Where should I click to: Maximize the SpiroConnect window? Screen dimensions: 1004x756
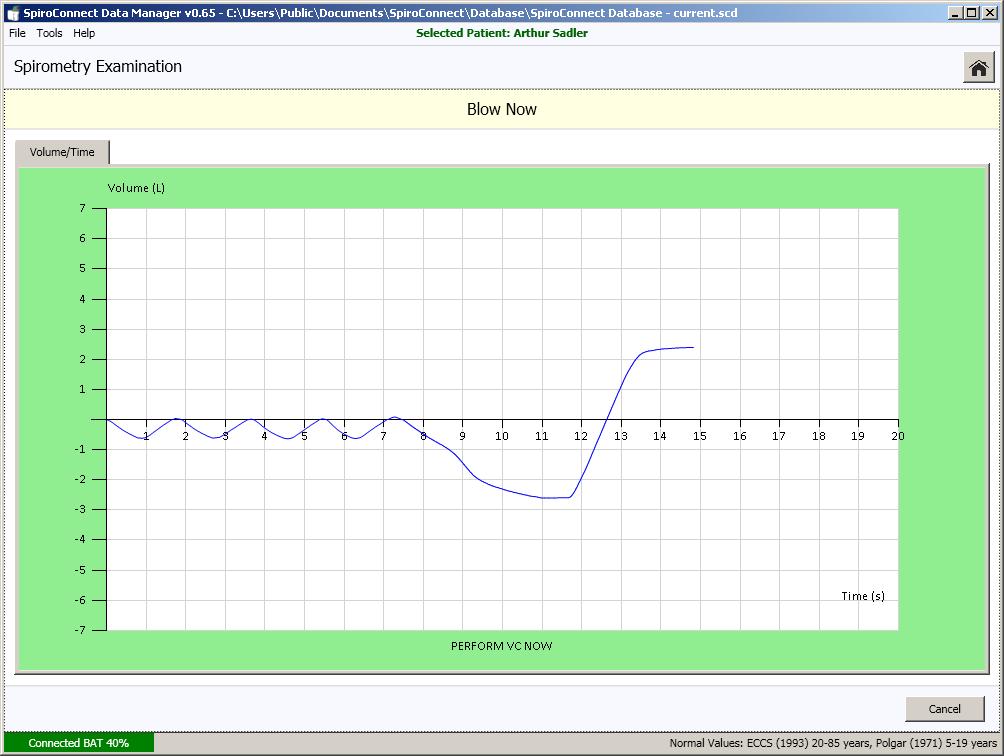pyautogui.click(x=971, y=13)
